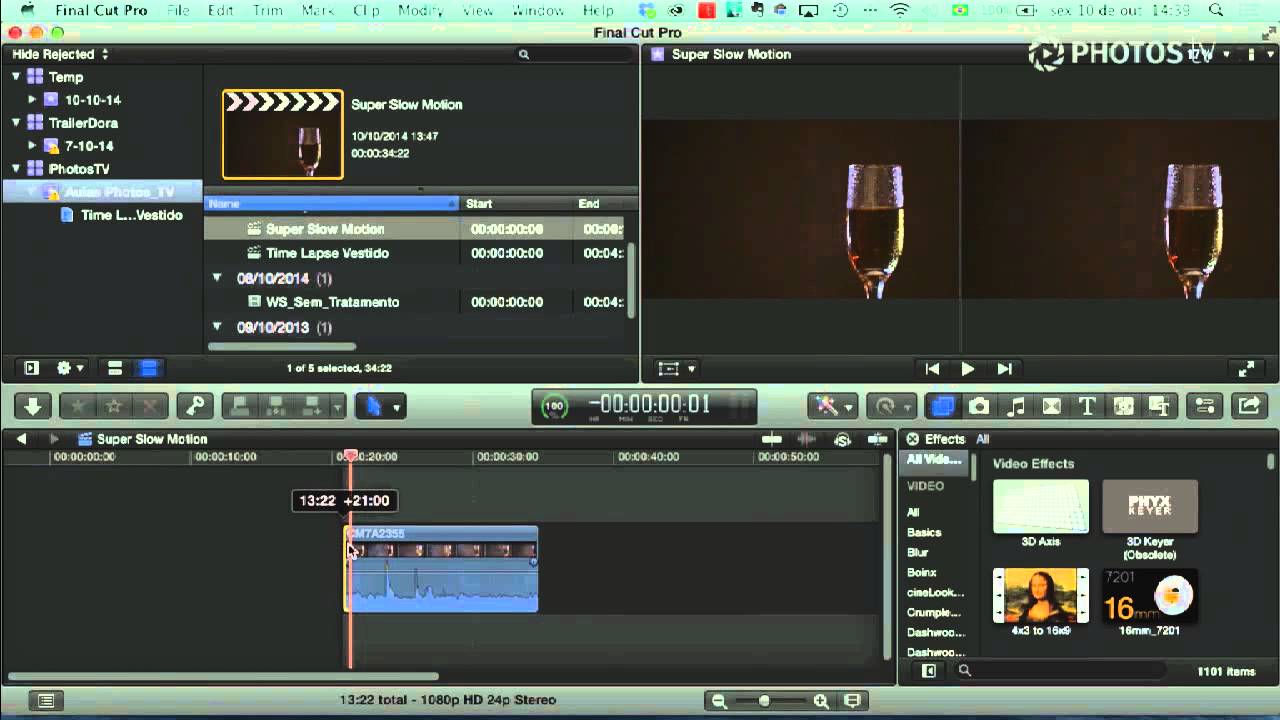Screen dimensions: 1280x720
Task: Collapse the 09/10/2013 date group
Action: [x=217, y=327]
